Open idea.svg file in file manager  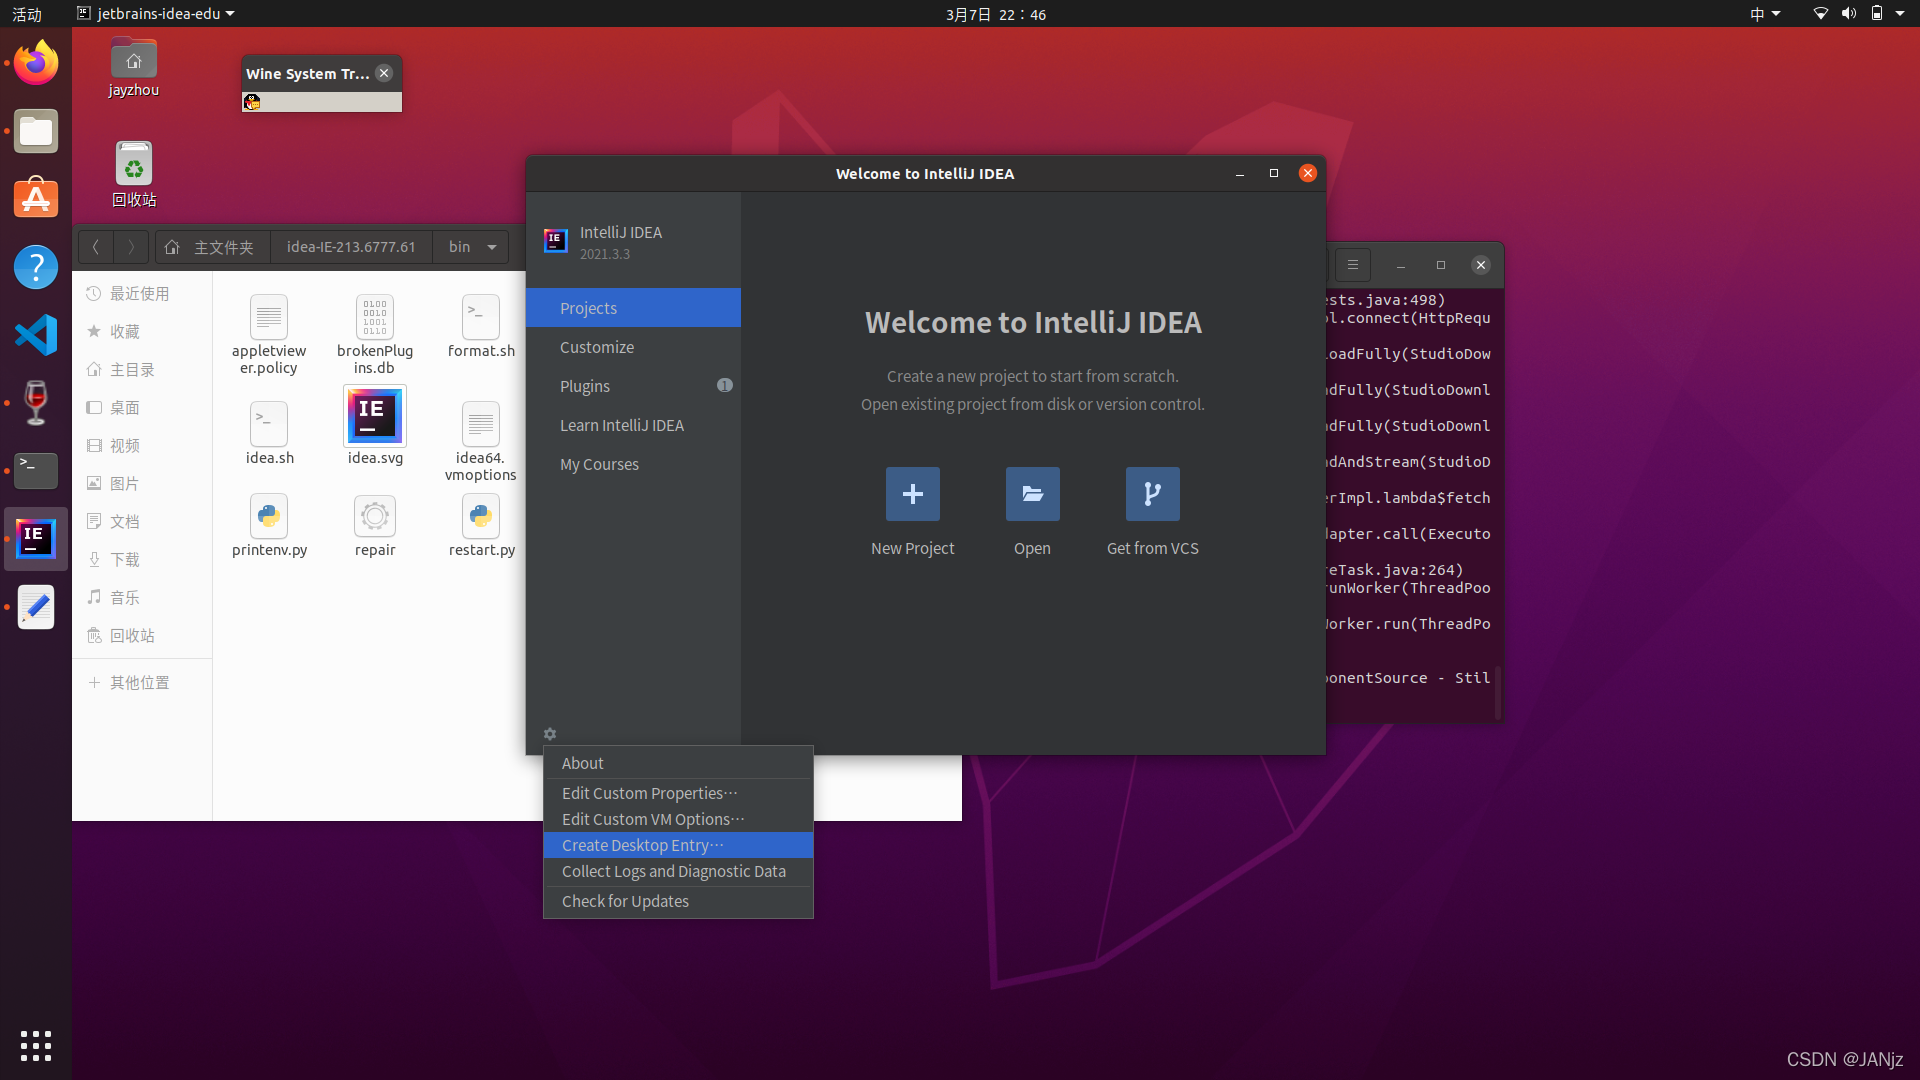coord(375,416)
